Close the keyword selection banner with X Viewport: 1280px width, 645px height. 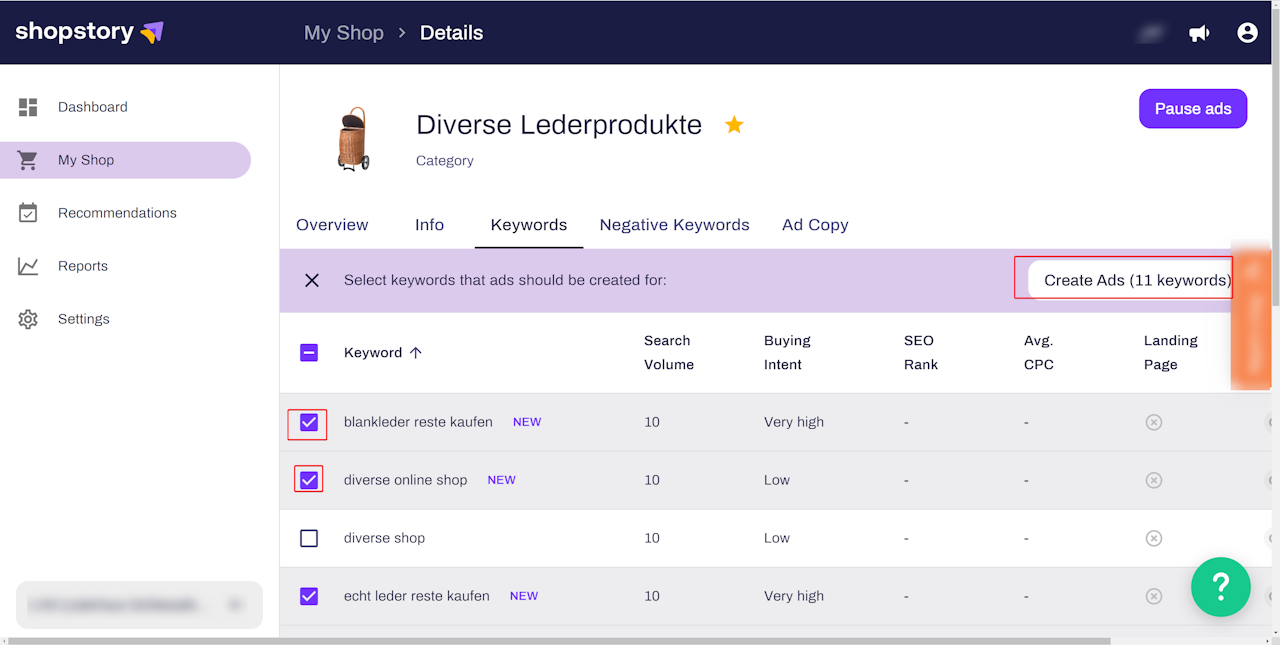(x=312, y=280)
